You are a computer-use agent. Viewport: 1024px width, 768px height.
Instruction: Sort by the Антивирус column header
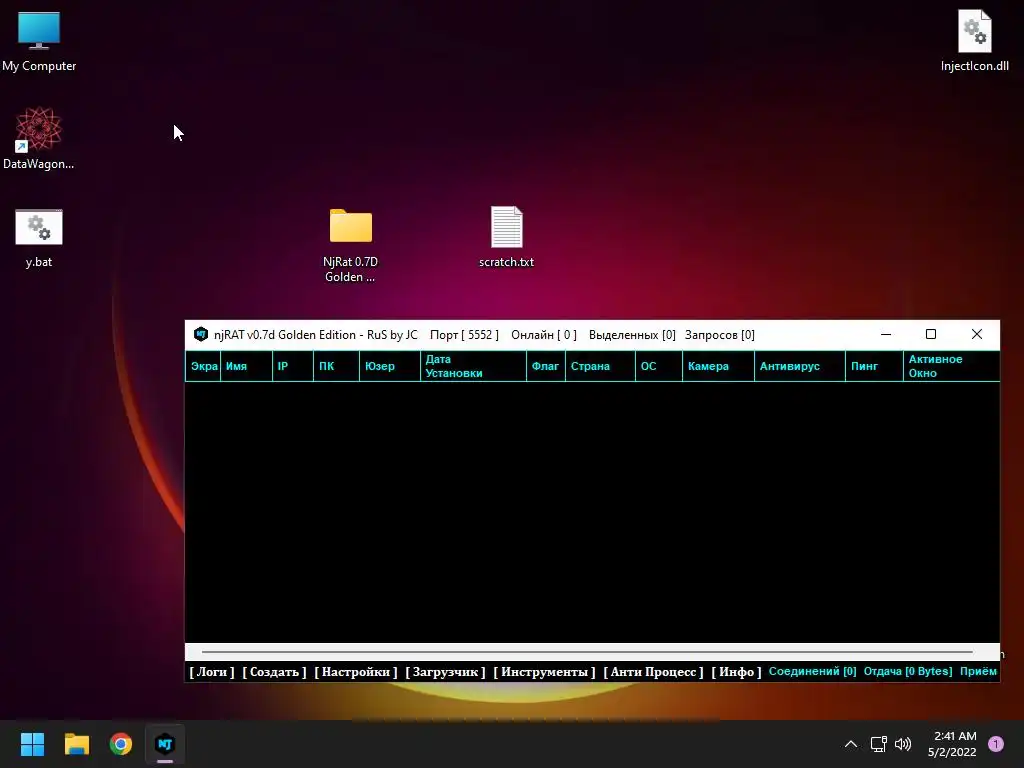click(799, 366)
